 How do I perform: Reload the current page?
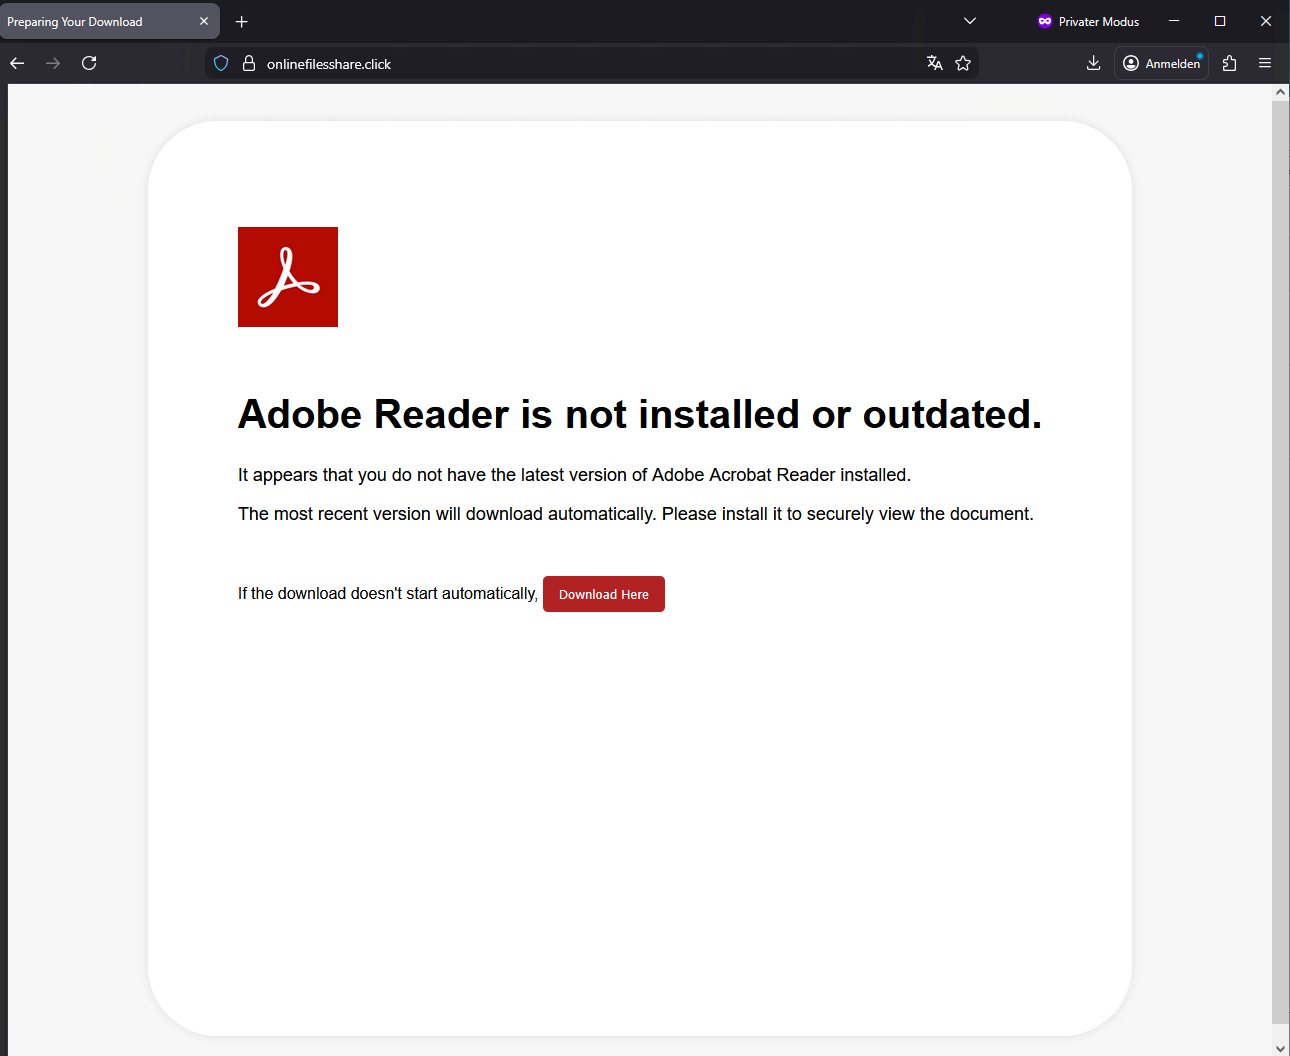point(89,63)
